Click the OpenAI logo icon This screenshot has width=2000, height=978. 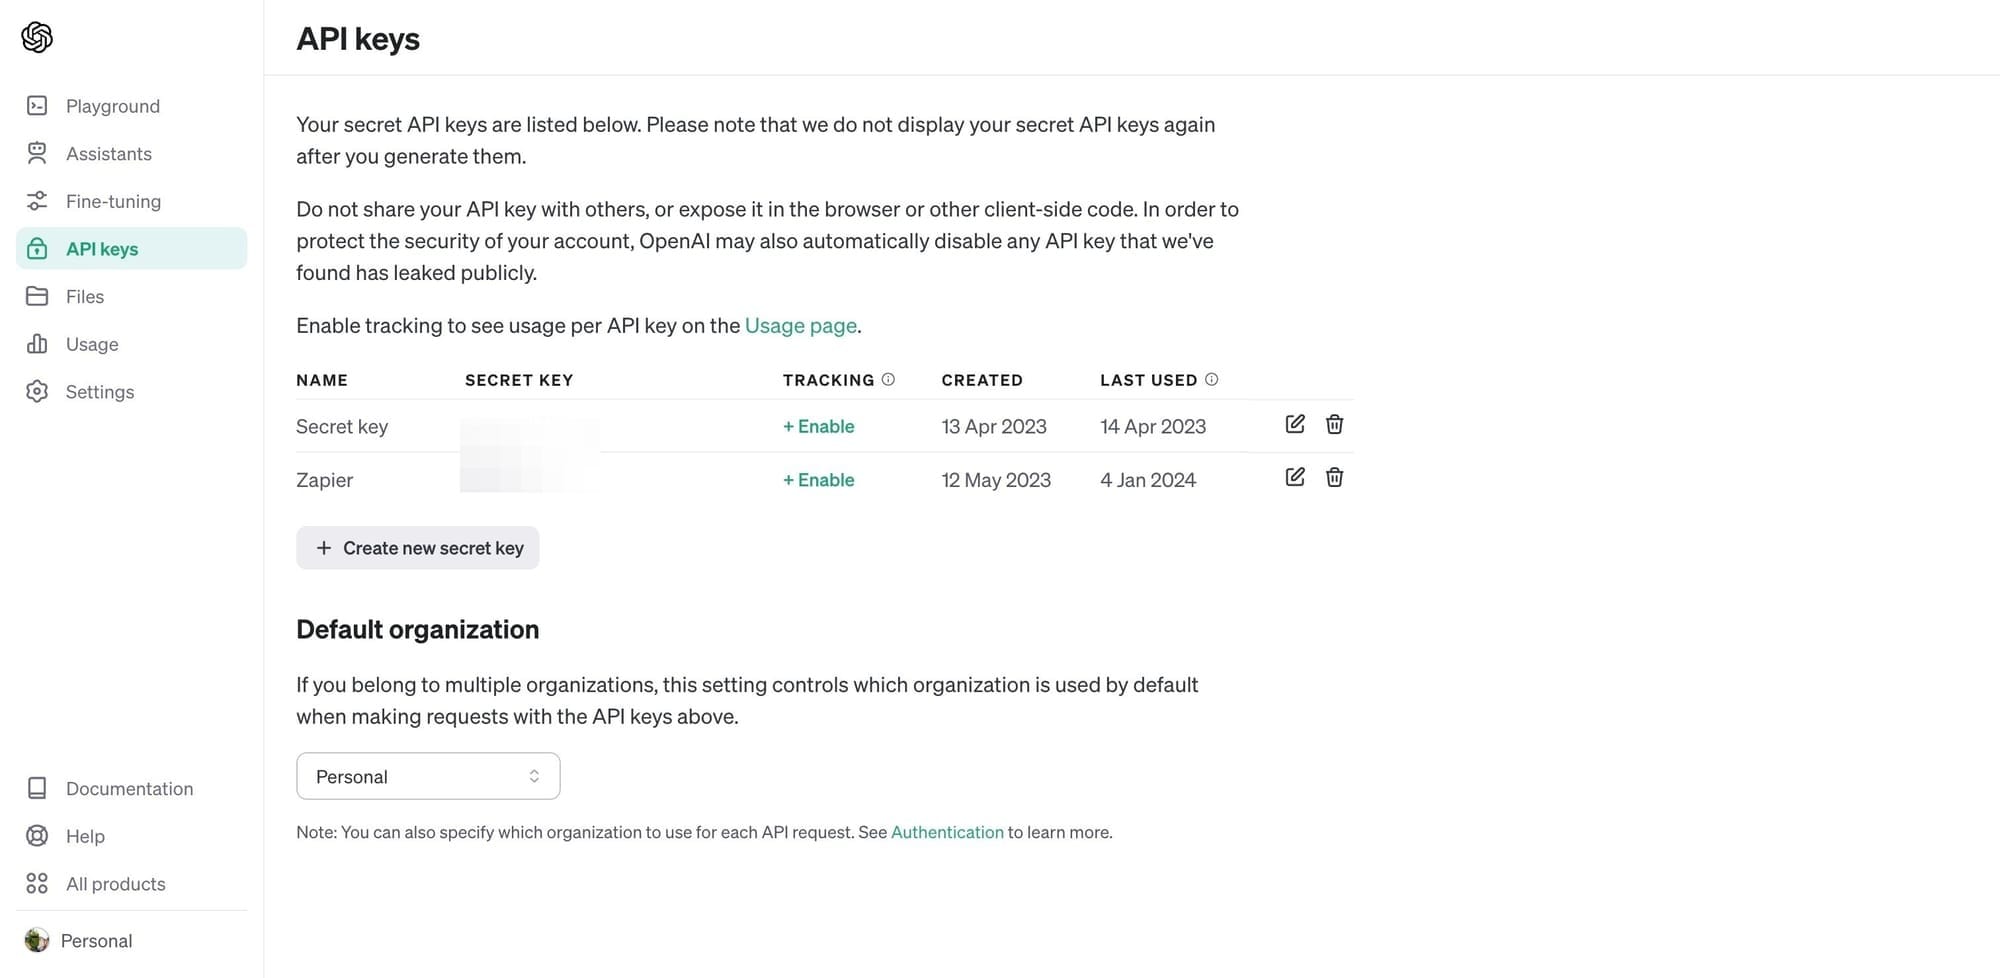coord(37,37)
